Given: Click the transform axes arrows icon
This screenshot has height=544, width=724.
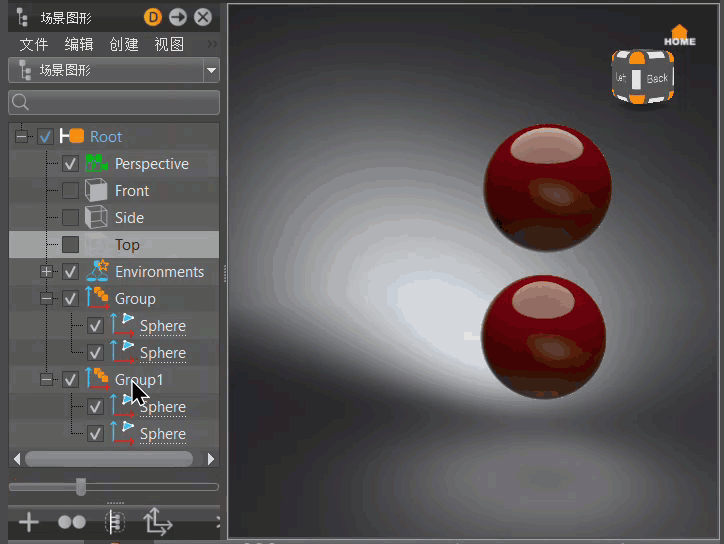Looking at the screenshot, I should [157, 522].
